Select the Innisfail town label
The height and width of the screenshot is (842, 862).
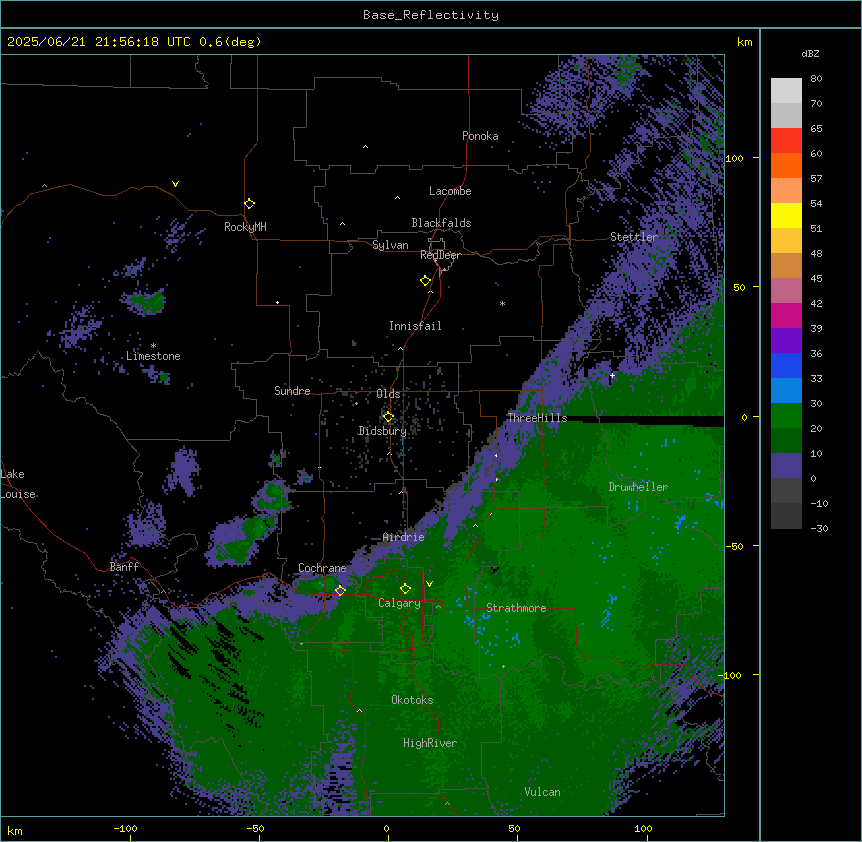pyautogui.click(x=415, y=326)
